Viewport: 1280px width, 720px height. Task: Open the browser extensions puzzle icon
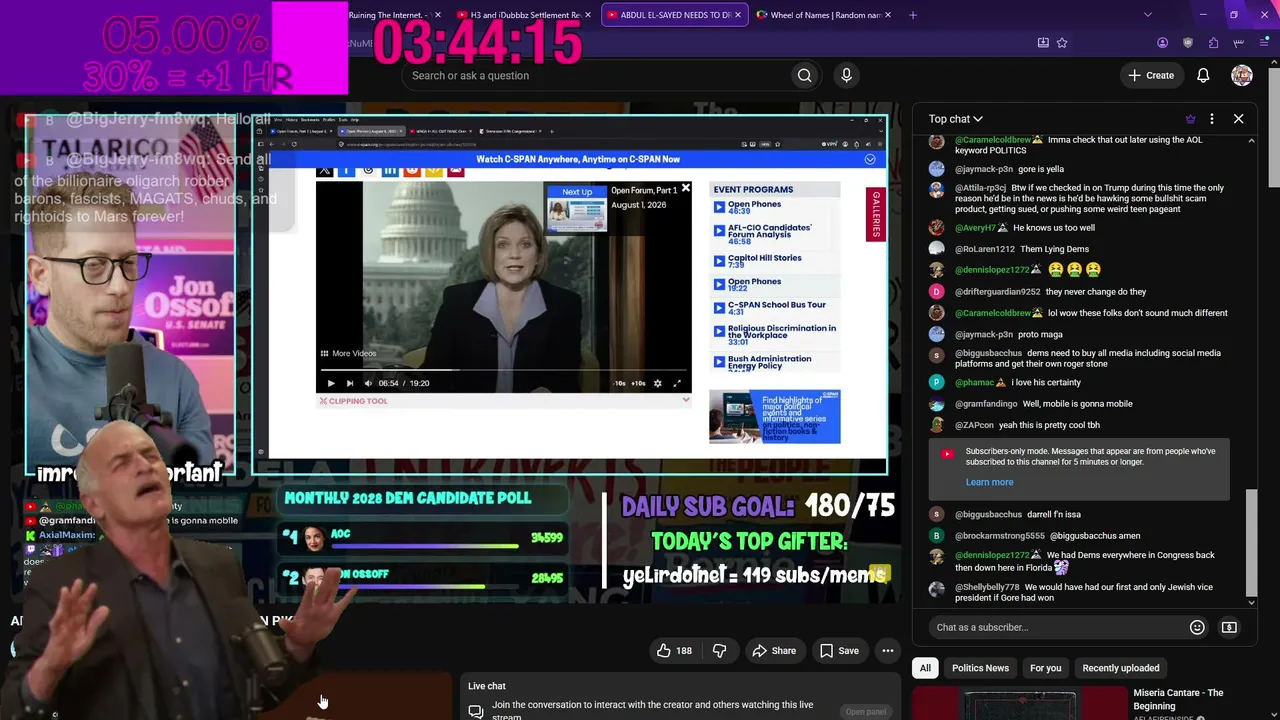click(x=1213, y=43)
